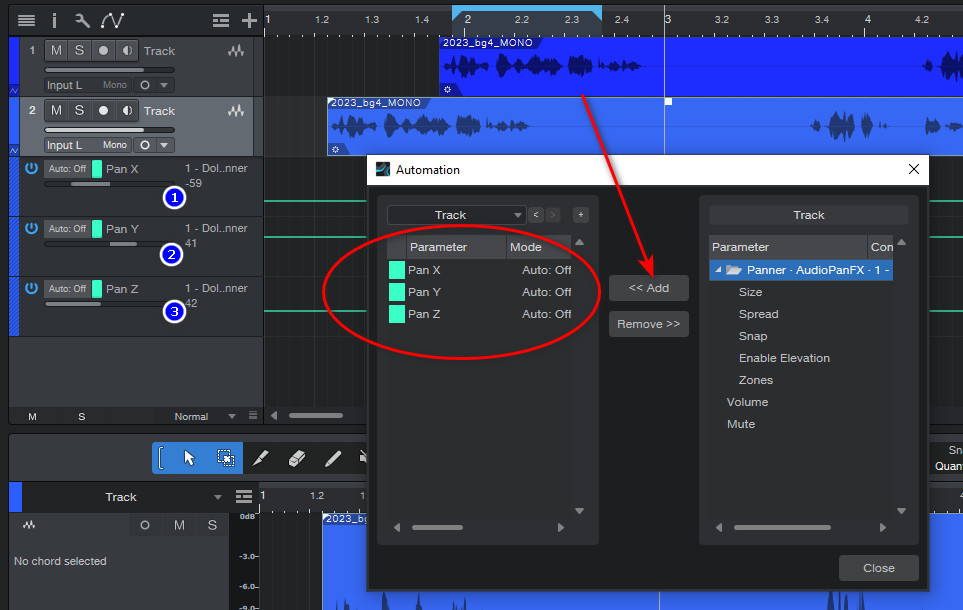Click Mode column header in dialog
Viewport: 963px width, 610px height.
coord(537,247)
